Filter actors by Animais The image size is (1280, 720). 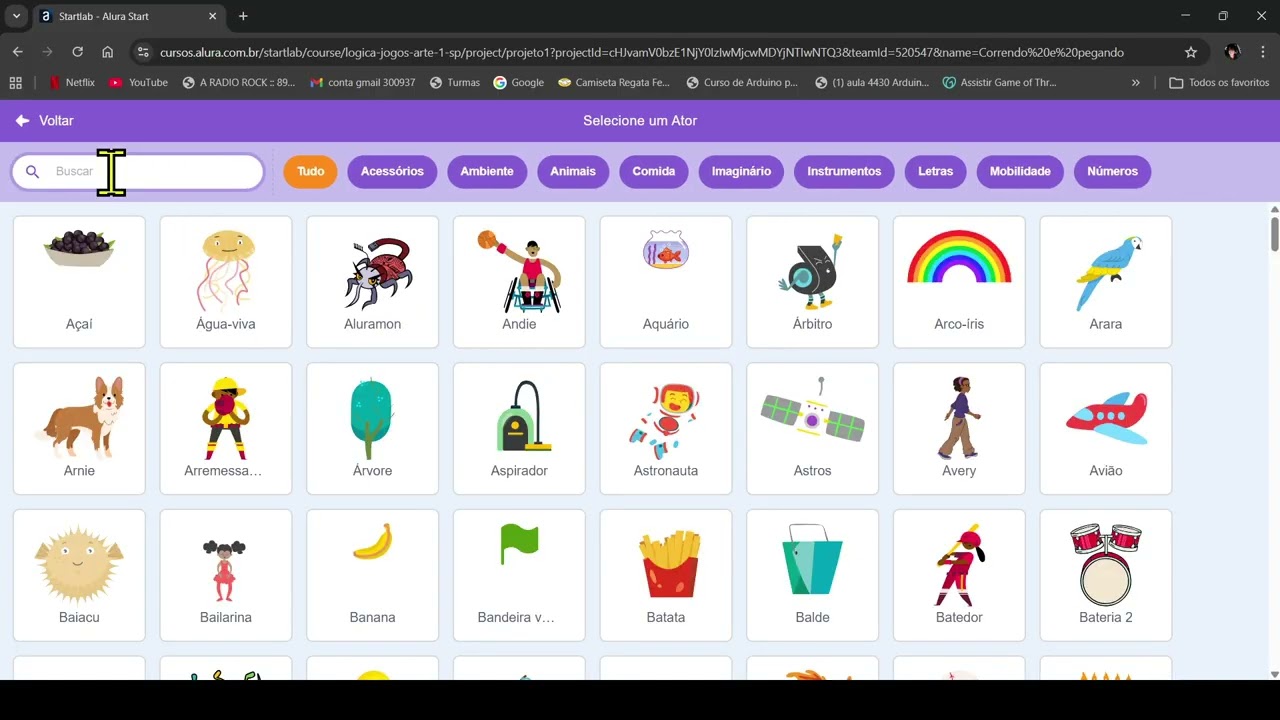point(573,171)
